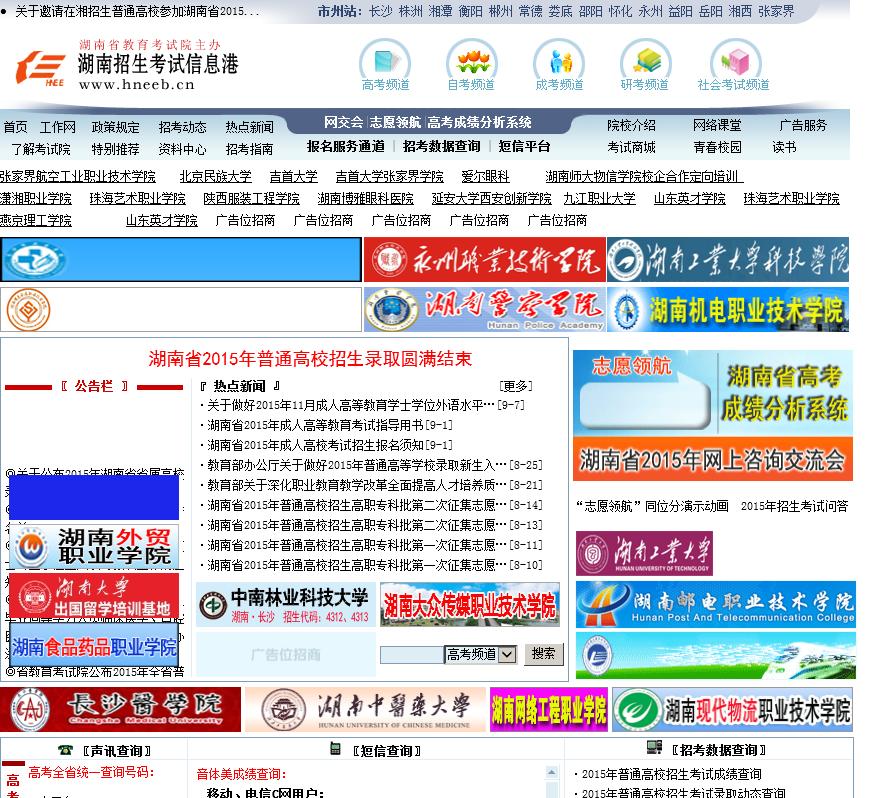Click the telephone icon beside 声讯查询
Screen dimensions: 878x798
pos(65,749)
